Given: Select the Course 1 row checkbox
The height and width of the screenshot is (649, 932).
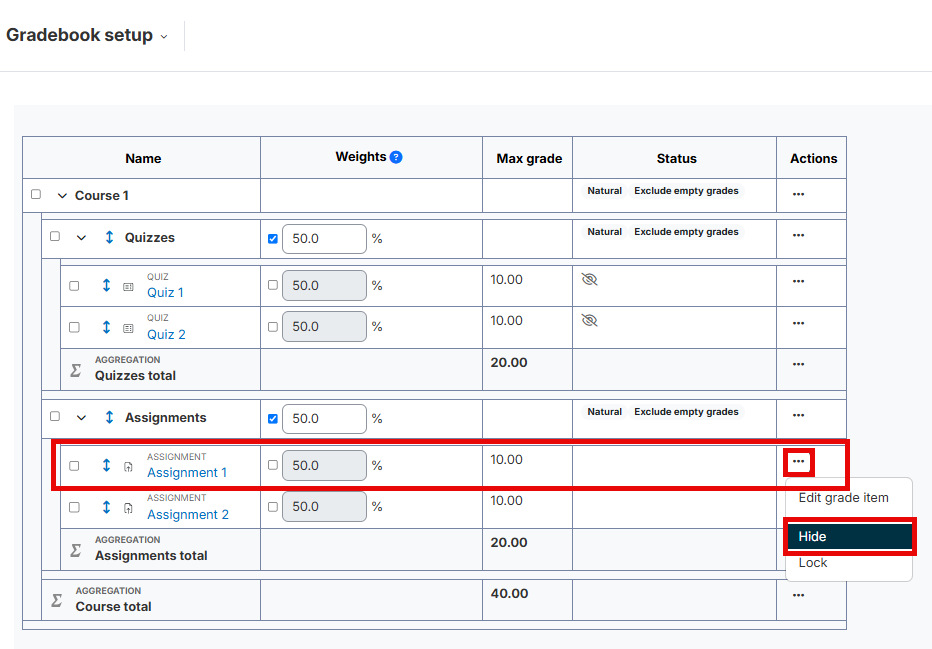Looking at the screenshot, I should [x=36, y=194].
